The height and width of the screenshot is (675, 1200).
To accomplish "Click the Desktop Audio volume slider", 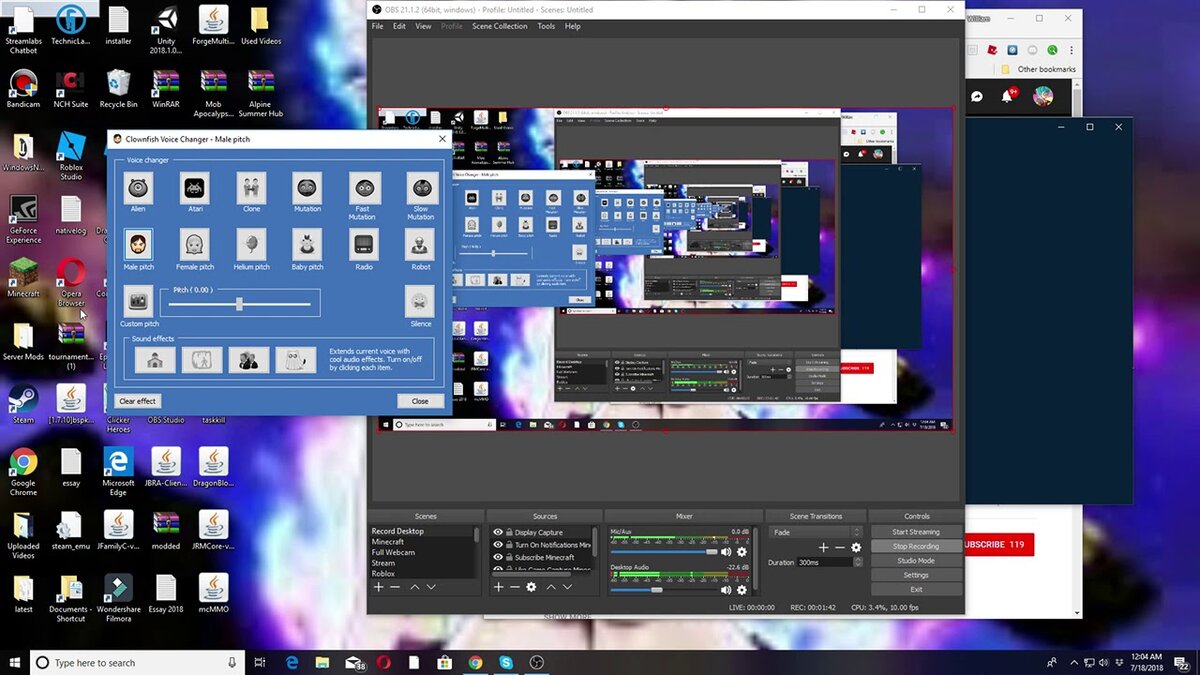I will pos(664,590).
